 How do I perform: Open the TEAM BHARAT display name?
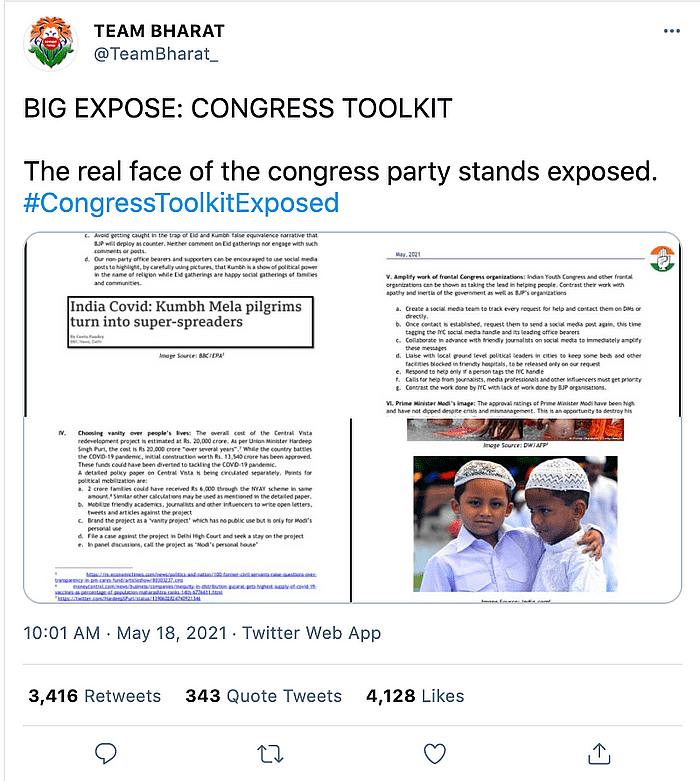coord(159,31)
